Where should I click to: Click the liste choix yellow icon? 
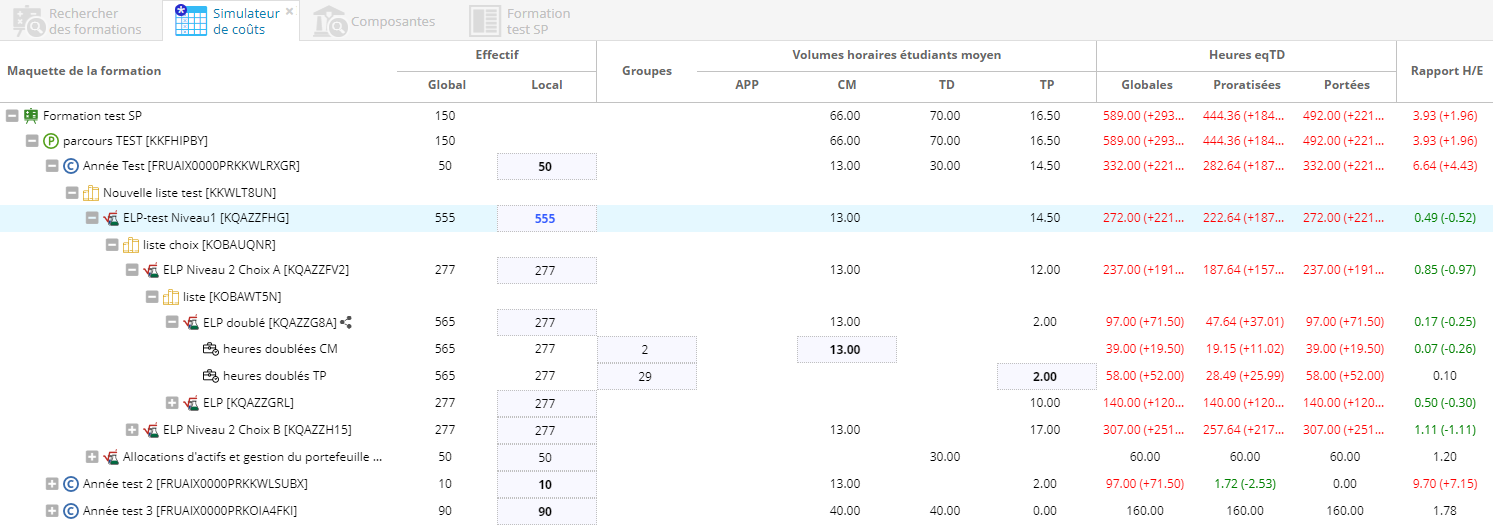131,244
